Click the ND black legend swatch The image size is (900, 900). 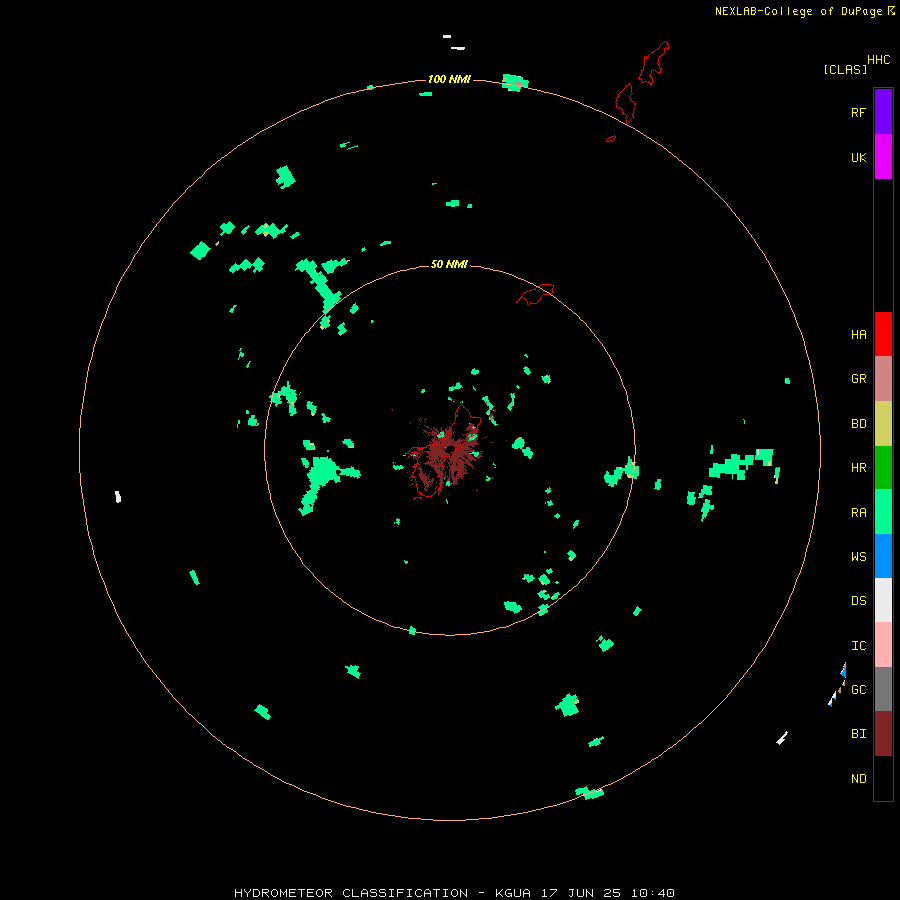883,778
